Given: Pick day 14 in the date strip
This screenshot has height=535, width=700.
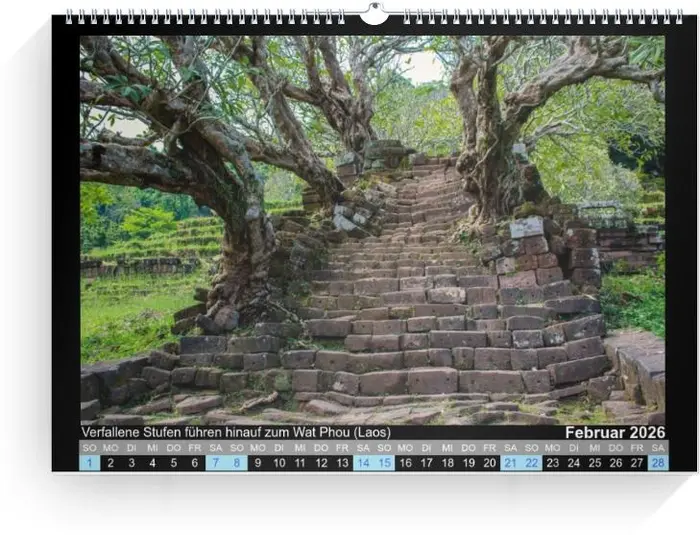Looking at the screenshot, I should coord(363,462).
